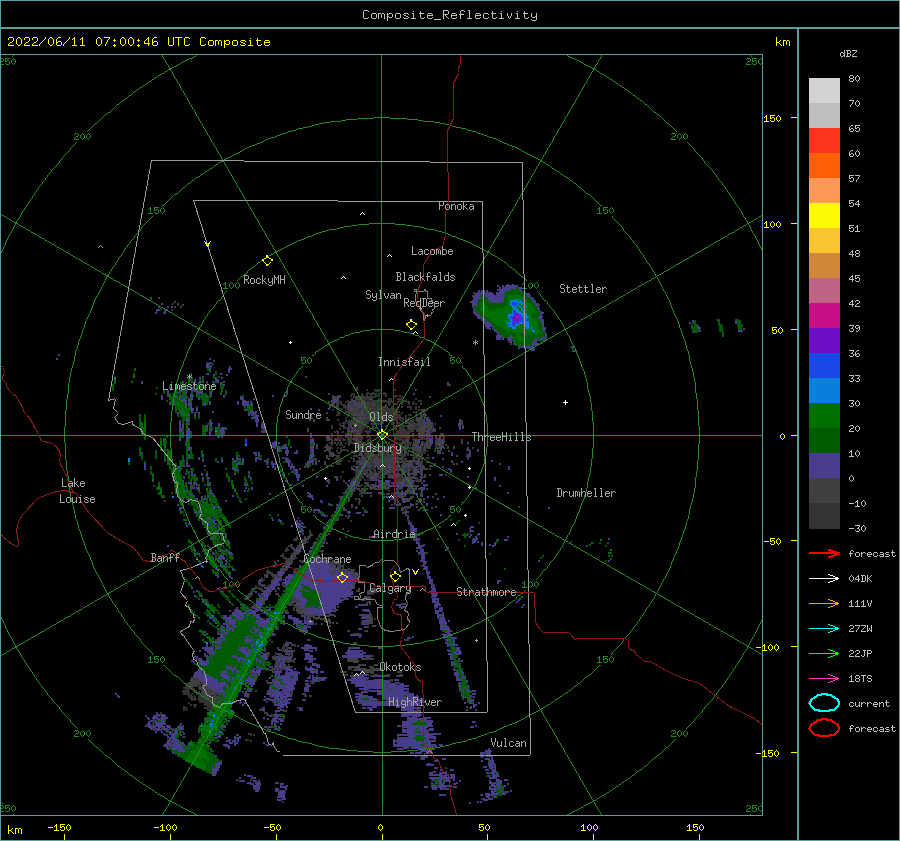
Task: Click the ThreeHills city label
Action: tap(501, 437)
